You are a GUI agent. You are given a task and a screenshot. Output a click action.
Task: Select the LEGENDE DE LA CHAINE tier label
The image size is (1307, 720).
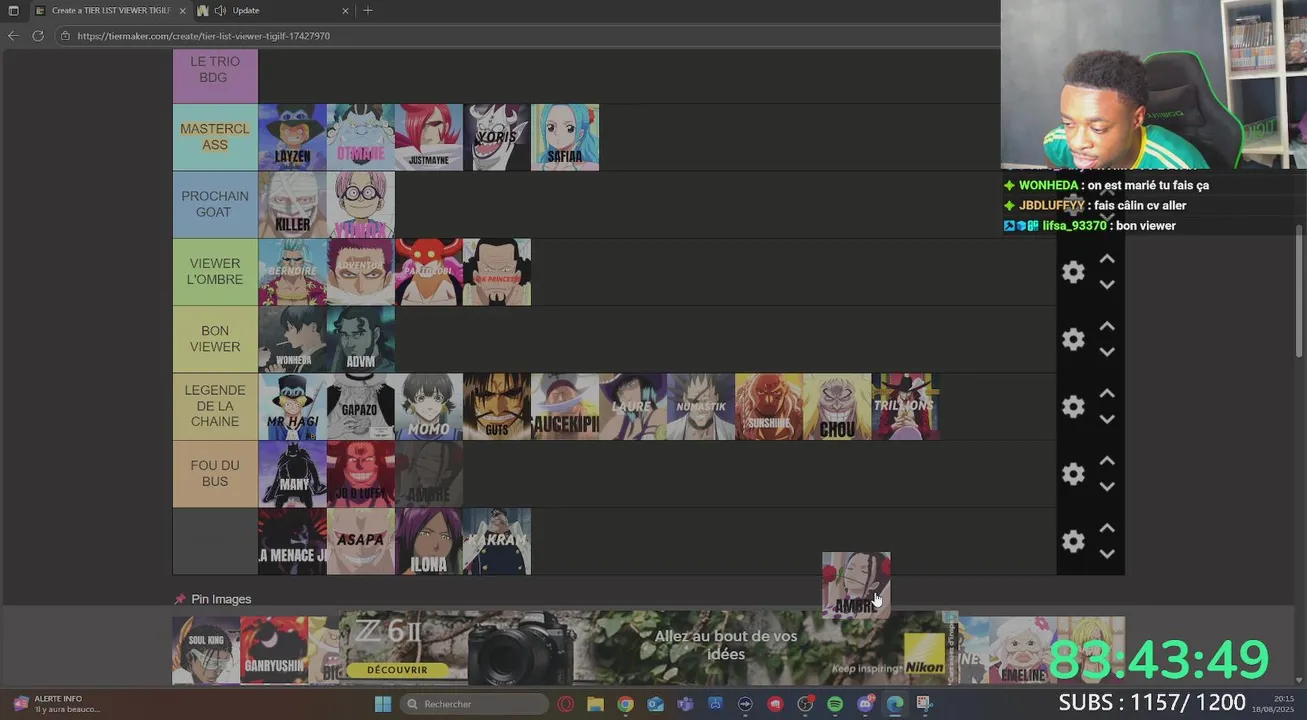coord(215,406)
